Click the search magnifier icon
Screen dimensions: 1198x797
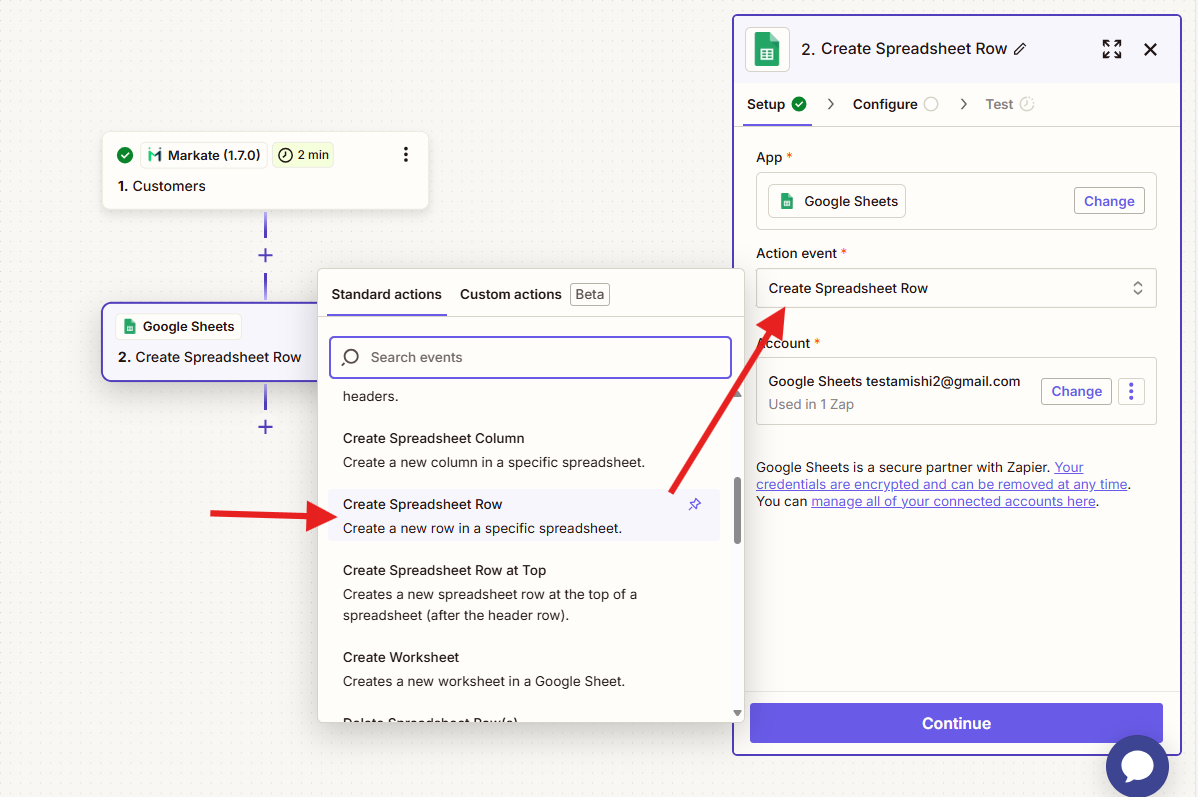point(351,357)
